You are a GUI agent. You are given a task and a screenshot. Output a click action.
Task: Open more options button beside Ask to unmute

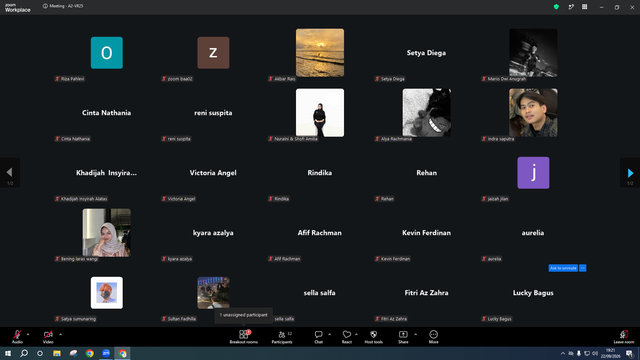[582, 268]
